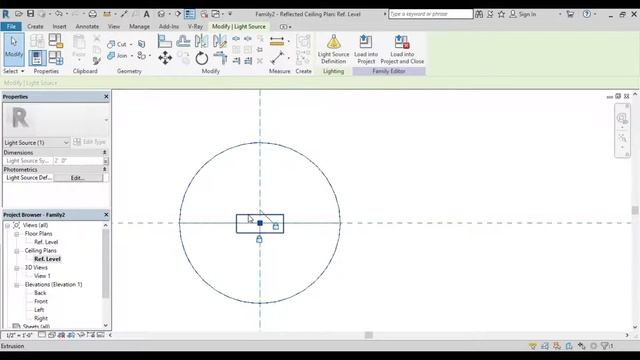This screenshot has width=640, height=360.
Task: Click the Trim/Extend tool icon
Action: tap(220, 58)
